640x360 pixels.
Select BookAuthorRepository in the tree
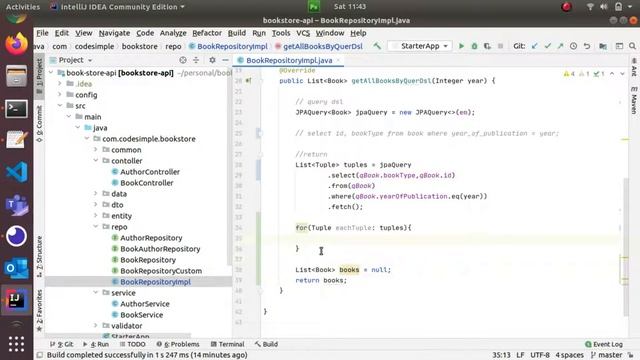[160, 249]
